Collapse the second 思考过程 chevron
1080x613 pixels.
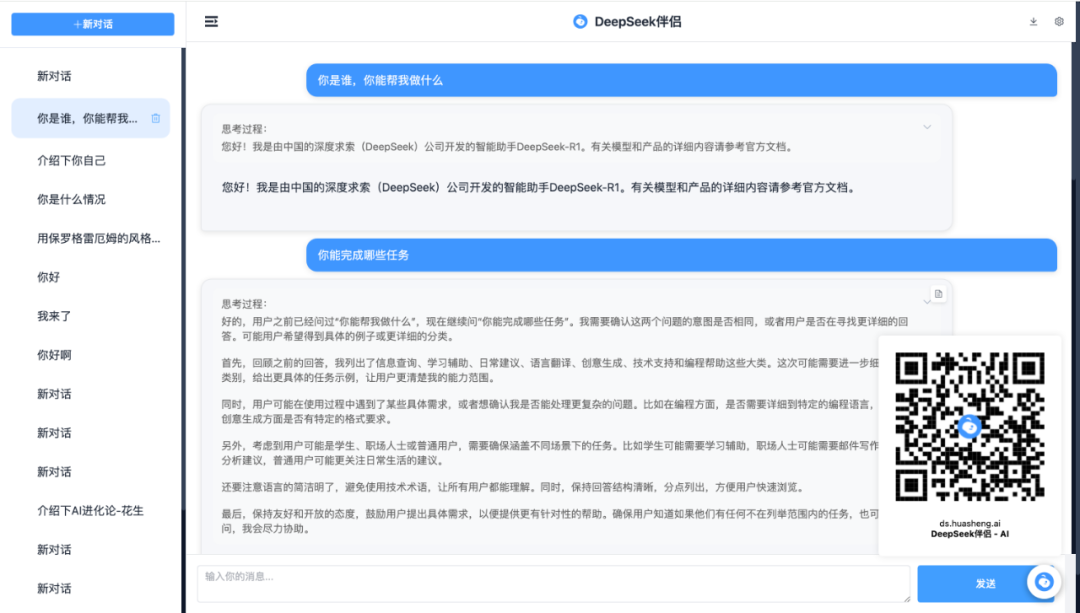[927, 300]
